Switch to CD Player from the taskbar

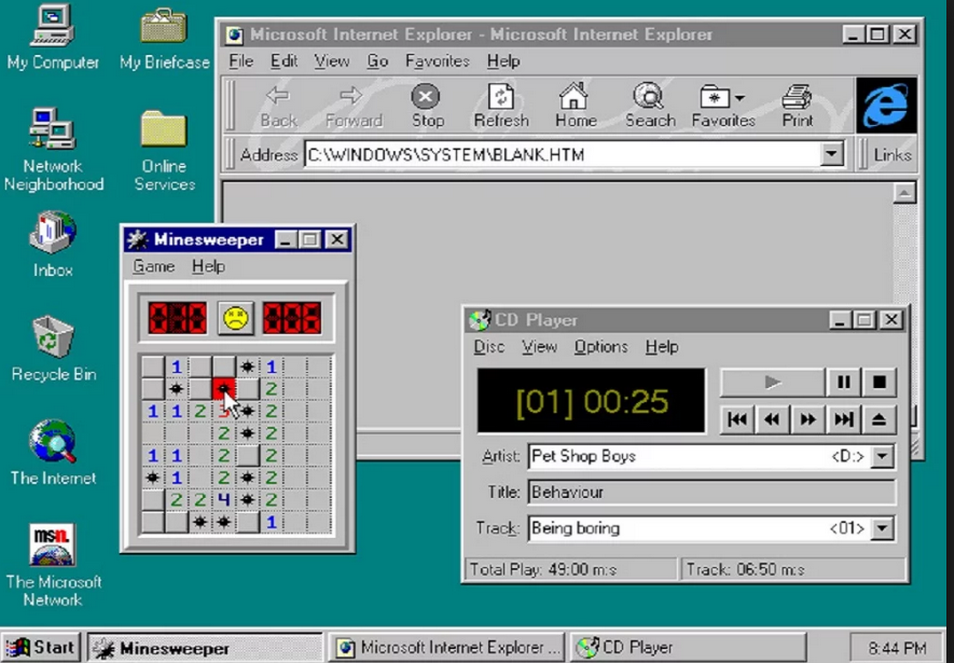tap(688, 647)
